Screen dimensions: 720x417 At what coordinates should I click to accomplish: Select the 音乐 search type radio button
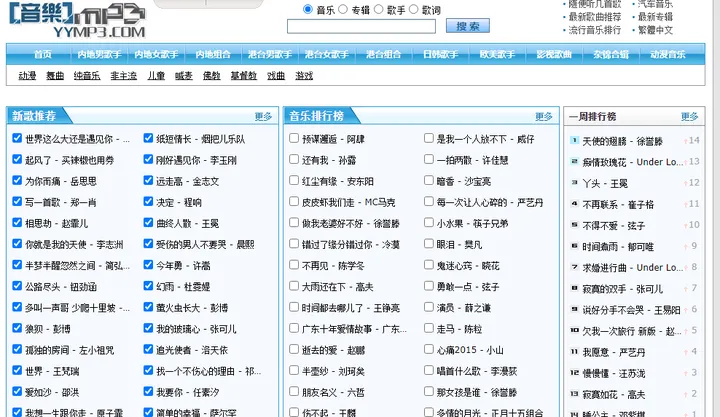(308, 9)
